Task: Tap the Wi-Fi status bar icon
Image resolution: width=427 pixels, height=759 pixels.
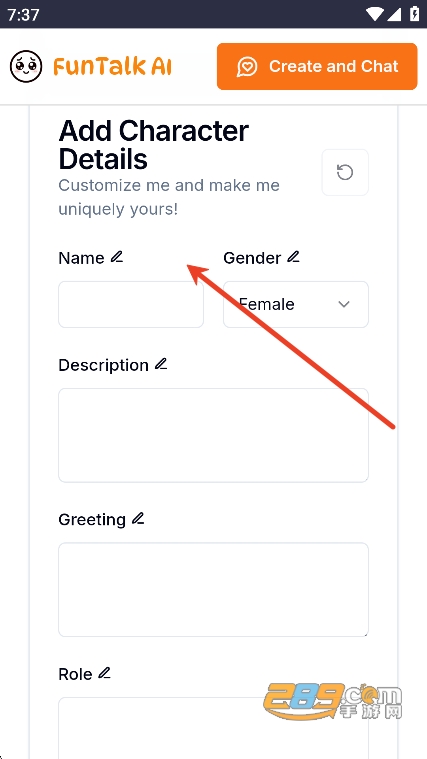Action: (374, 14)
